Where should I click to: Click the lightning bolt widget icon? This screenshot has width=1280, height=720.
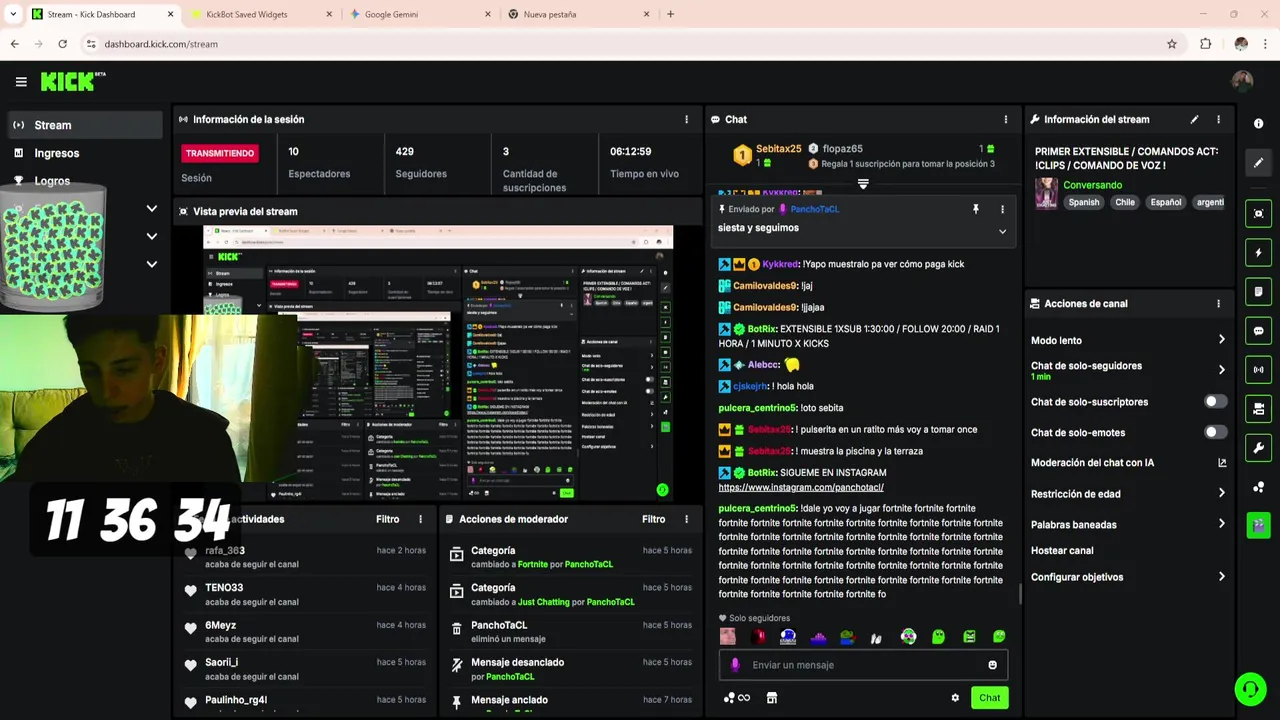pyautogui.click(x=1258, y=253)
